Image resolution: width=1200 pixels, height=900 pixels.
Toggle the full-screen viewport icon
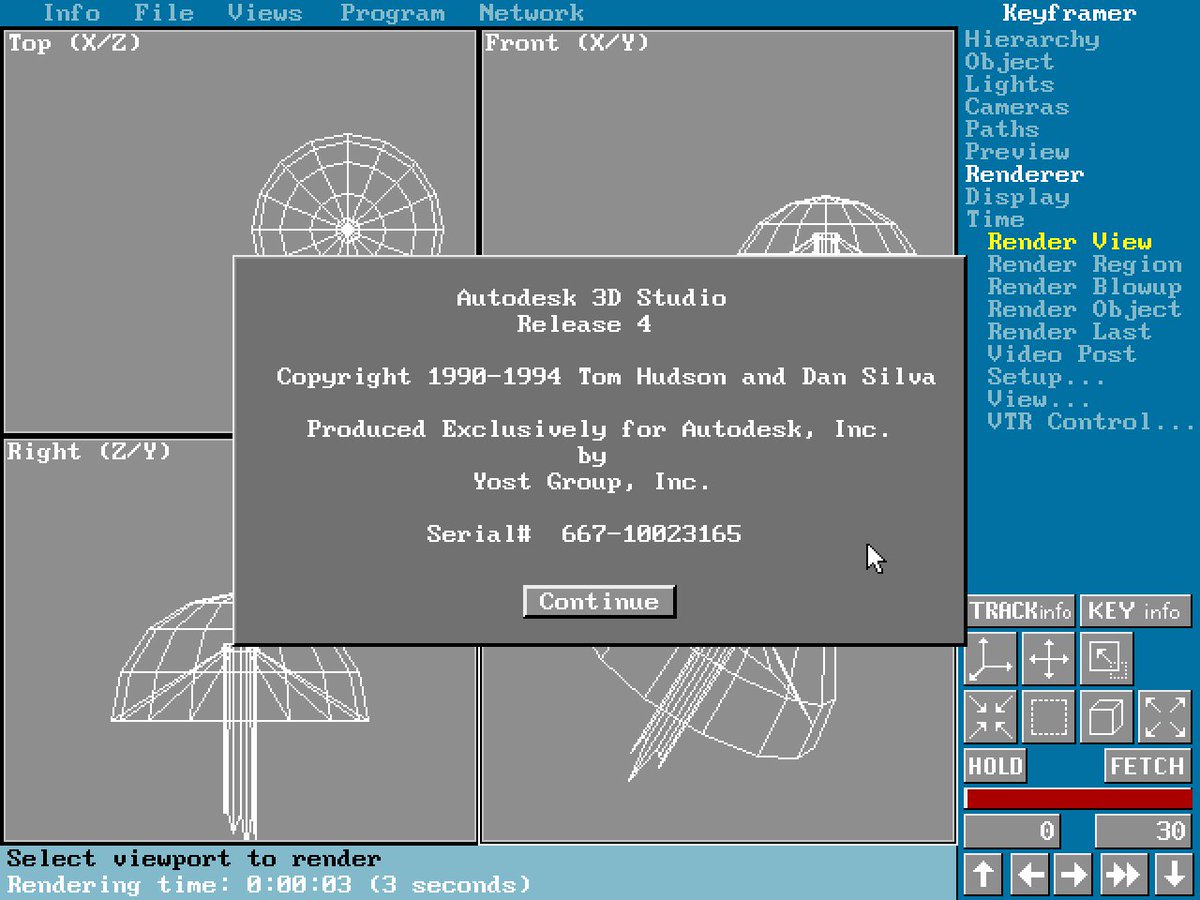1106,658
